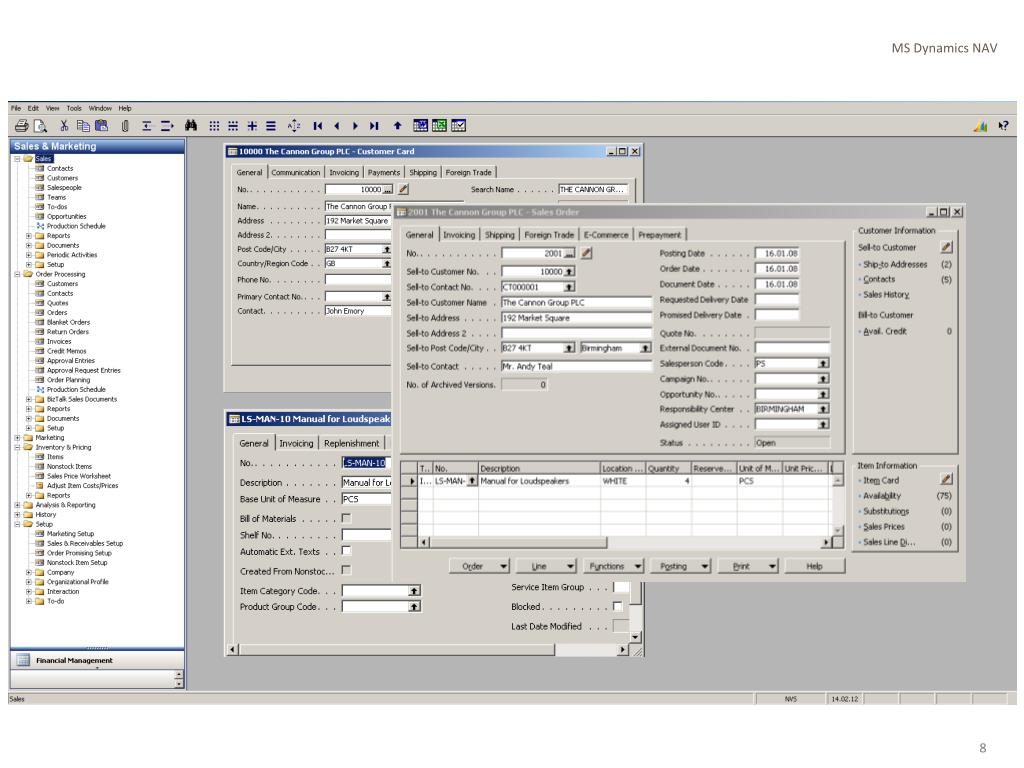1024x768 pixels.
Task: Toggle the Blocked checkbox
Action: [617, 606]
